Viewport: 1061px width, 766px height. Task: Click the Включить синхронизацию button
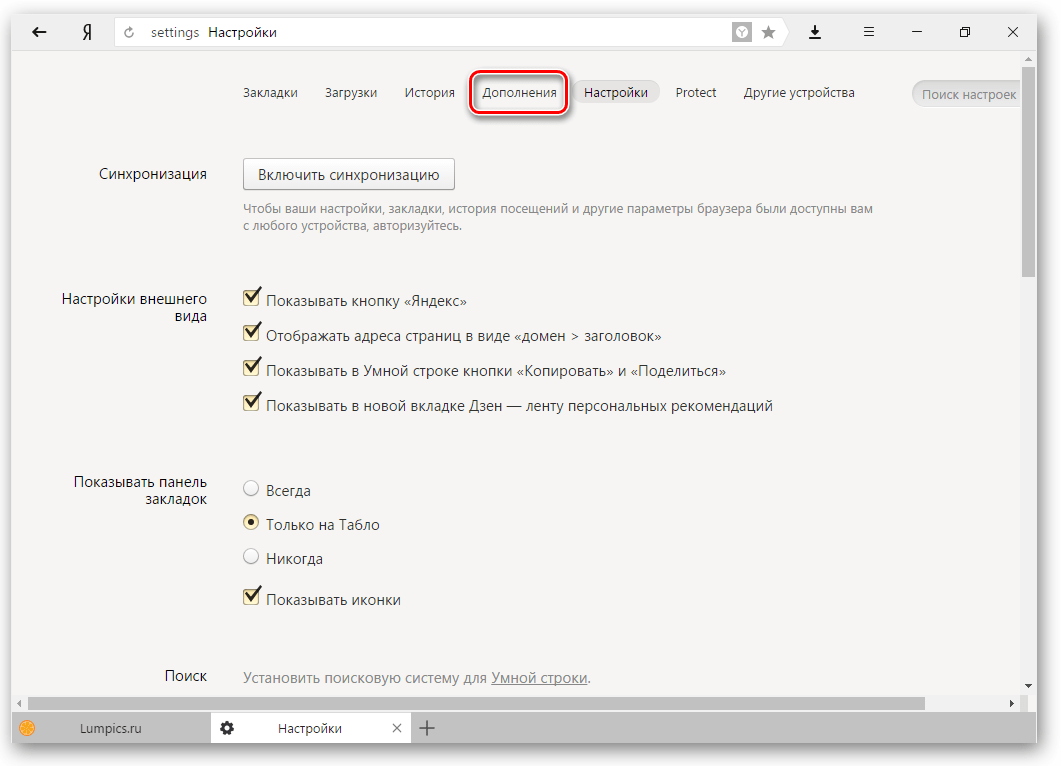pyautogui.click(x=348, y=175)
